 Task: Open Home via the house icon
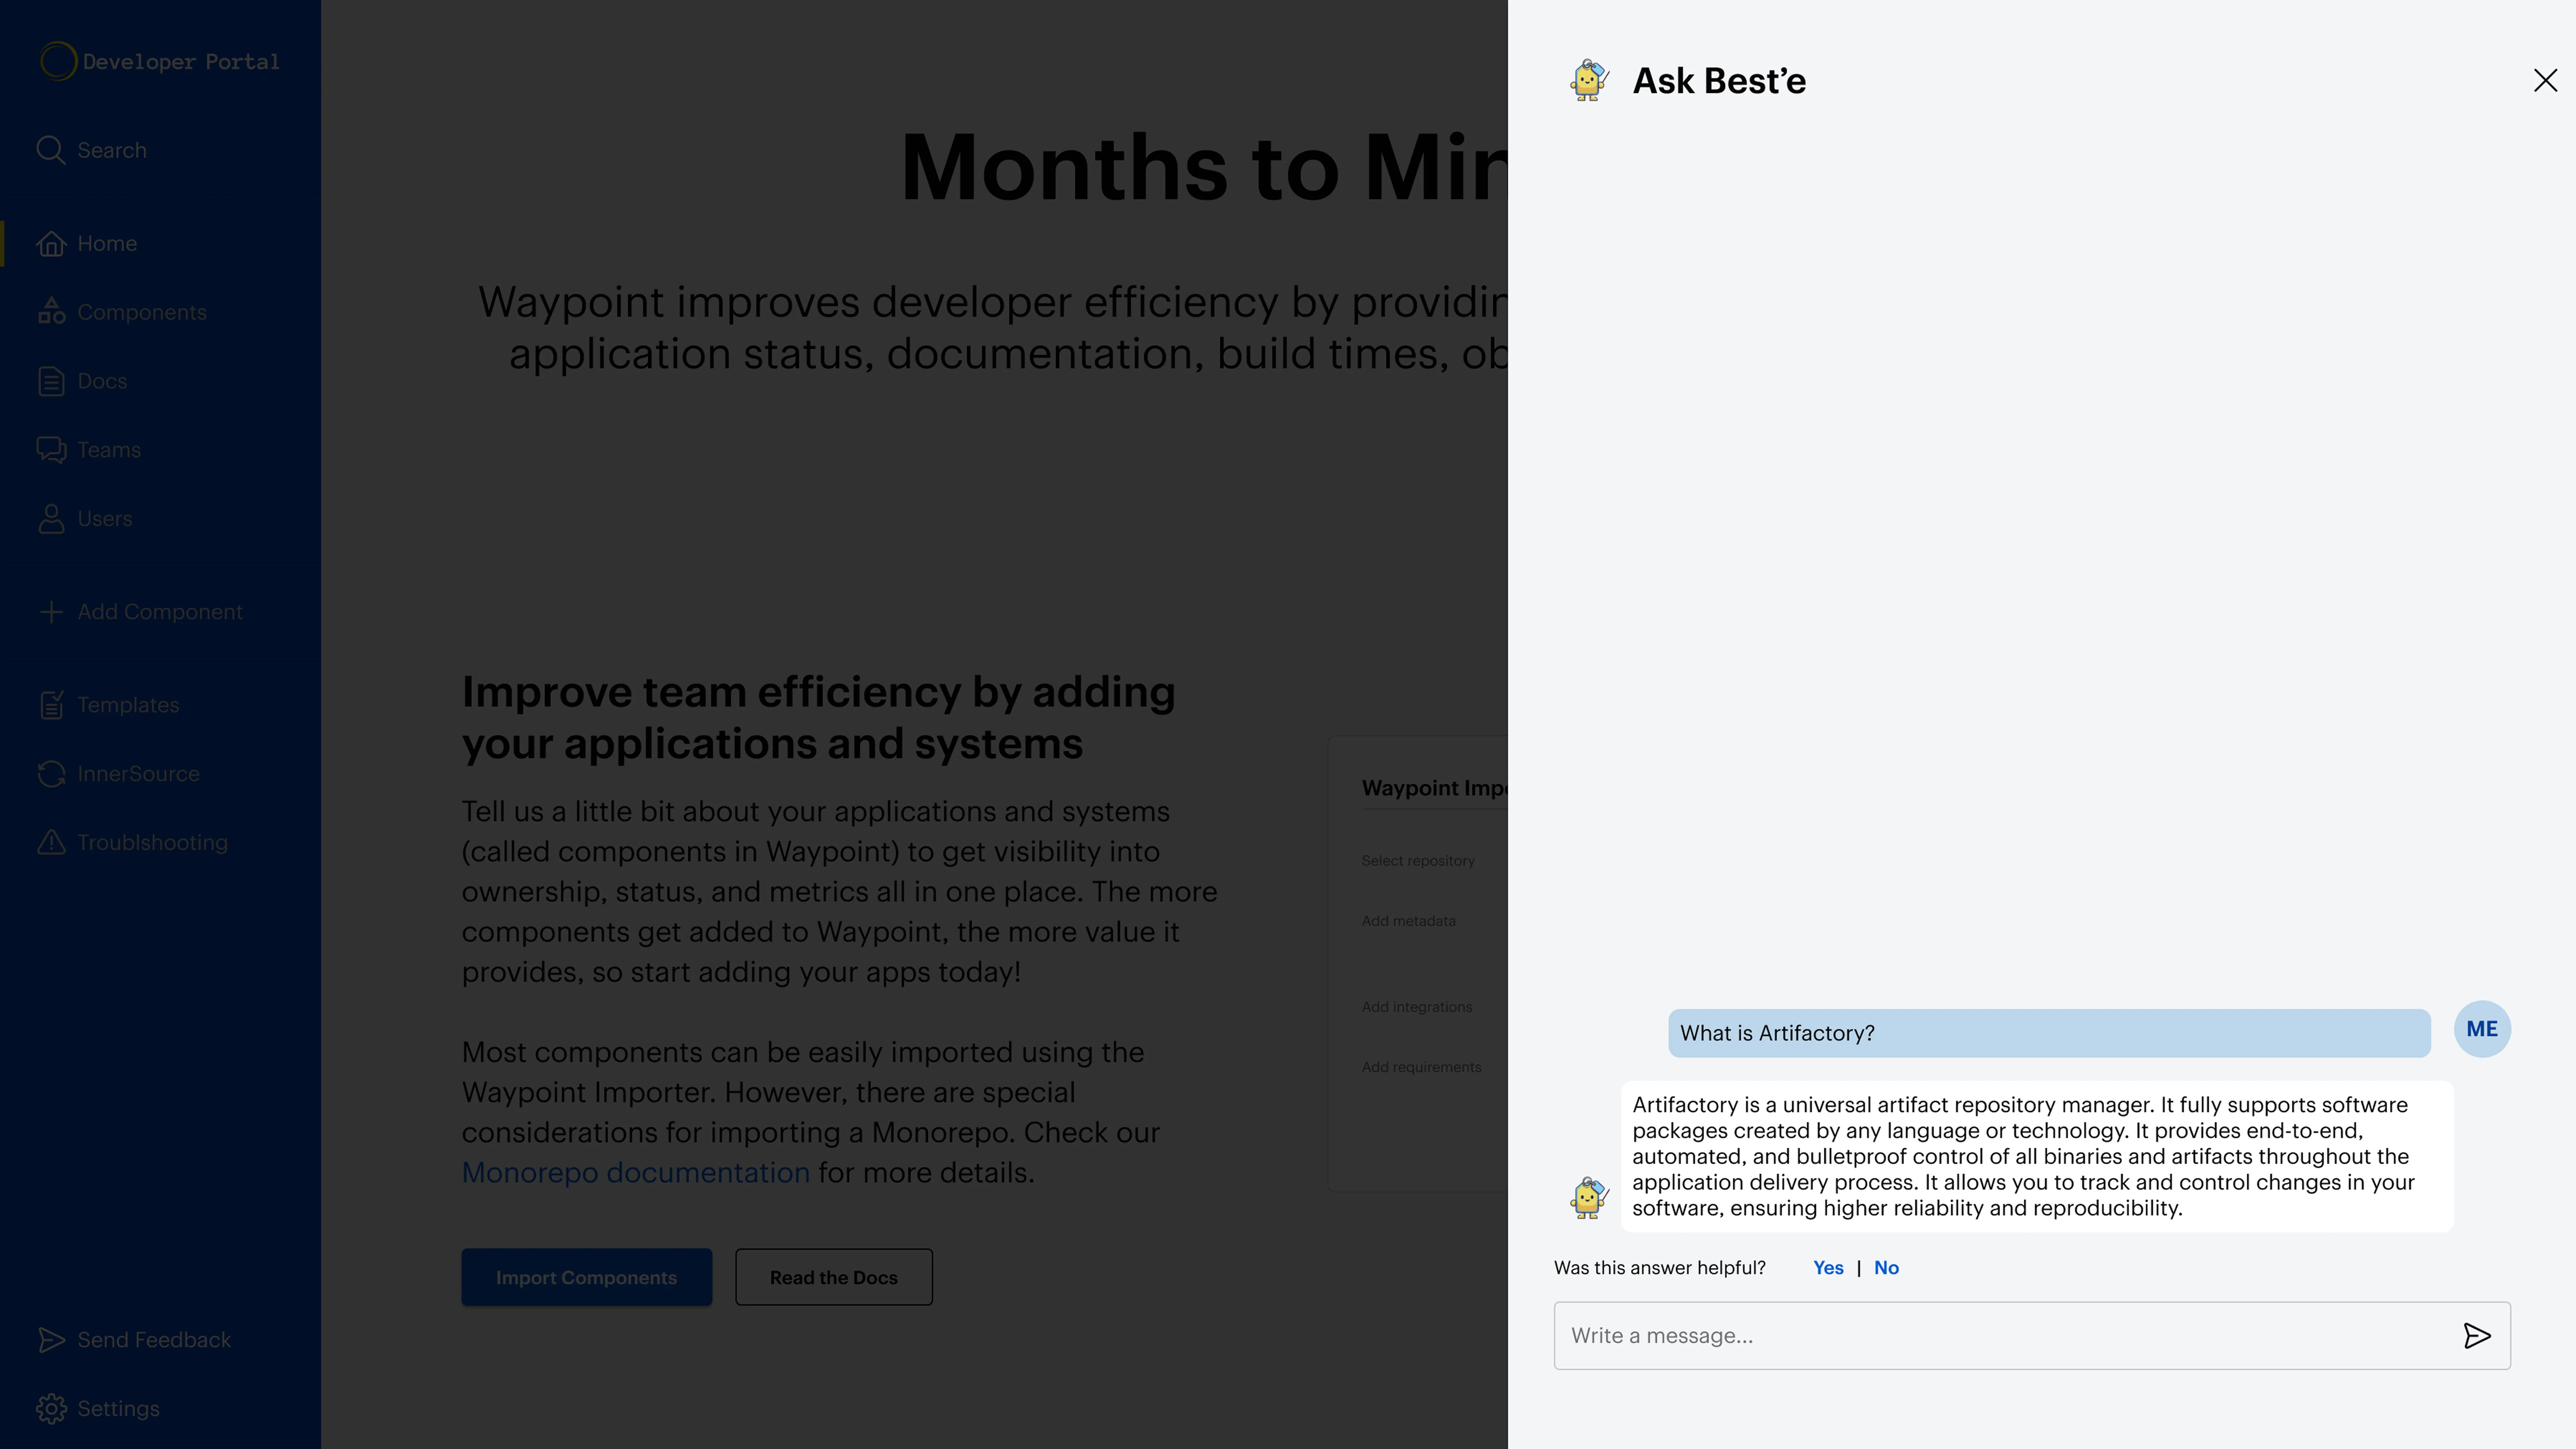pyautogui.click(x=51, y=243)
